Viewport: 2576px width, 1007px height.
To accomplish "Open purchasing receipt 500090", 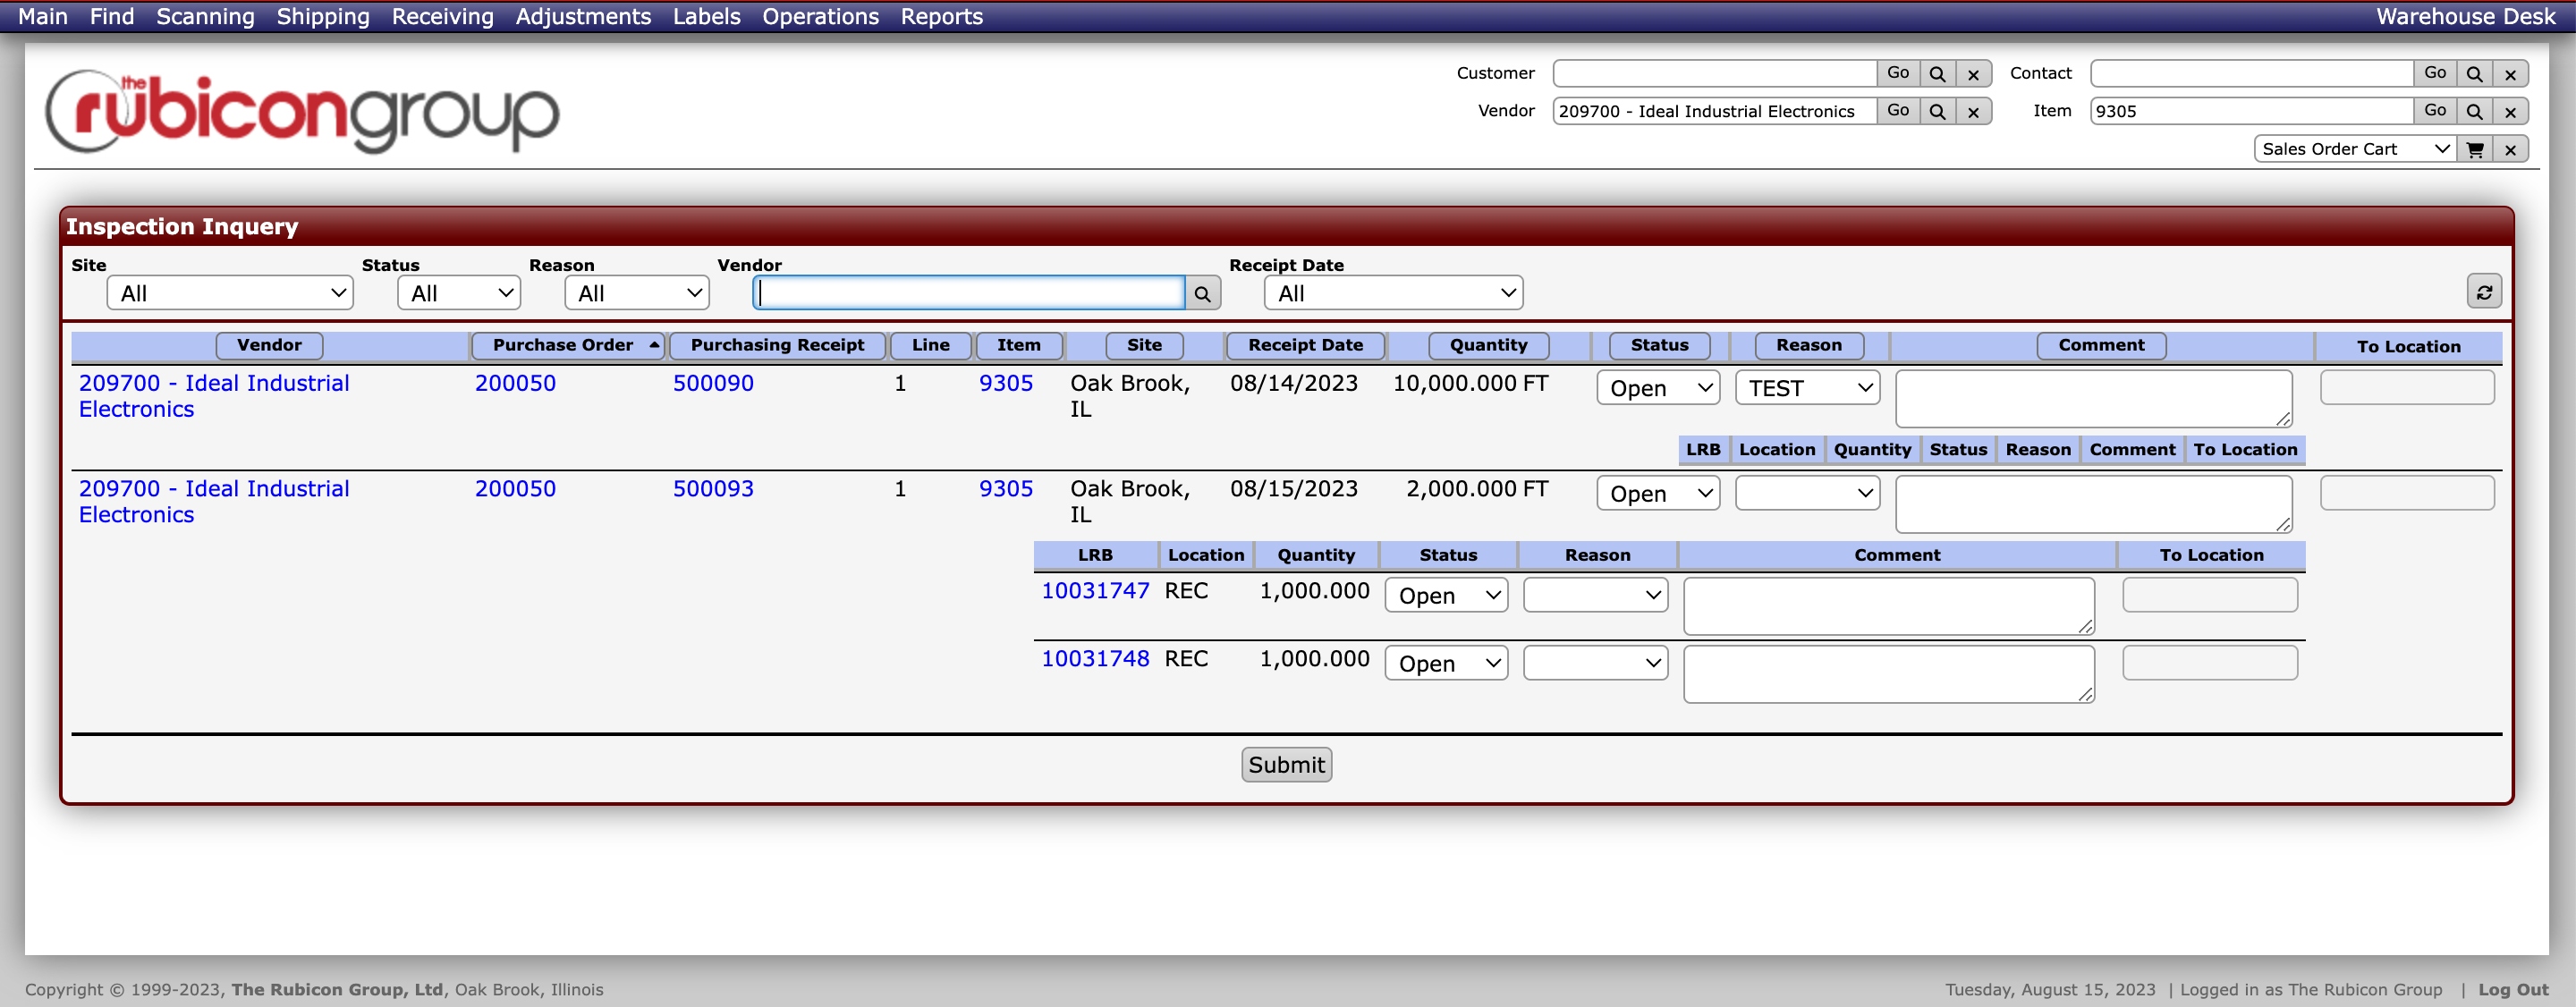I will (x=713, y=383).
